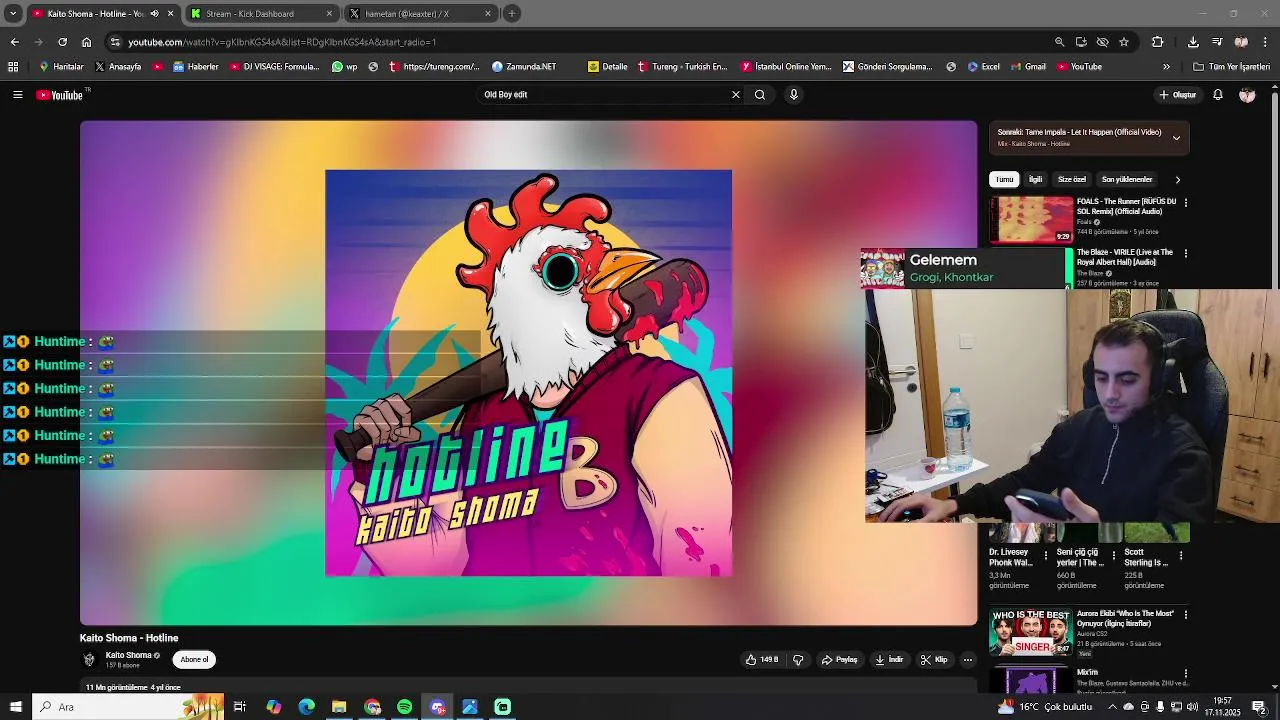The width and height of the screenshot is (1280, 720).
Task: Open more actions ellipsis under video
Action: (x=968, y=660)
